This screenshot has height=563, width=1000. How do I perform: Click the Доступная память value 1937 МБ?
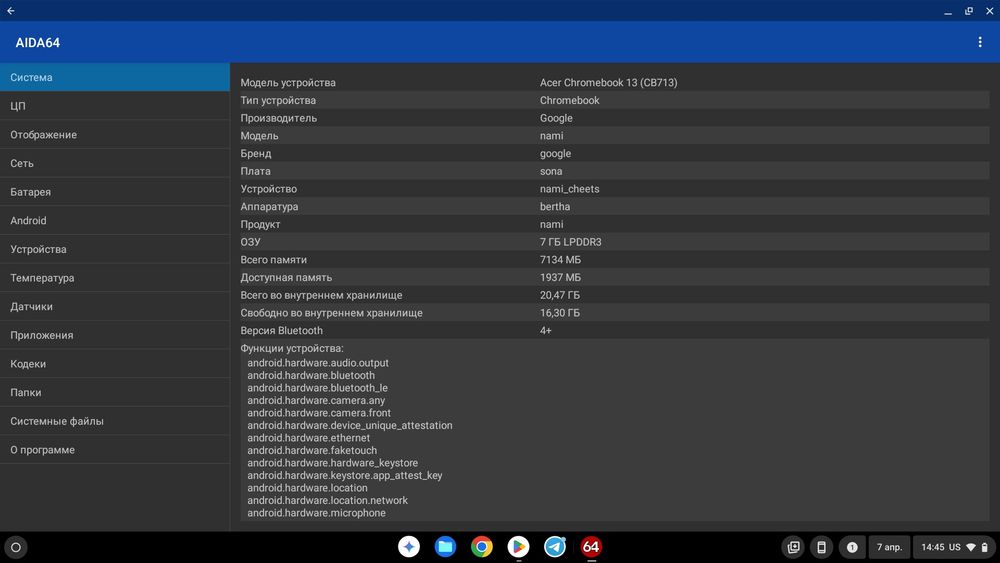click(560, 277)
